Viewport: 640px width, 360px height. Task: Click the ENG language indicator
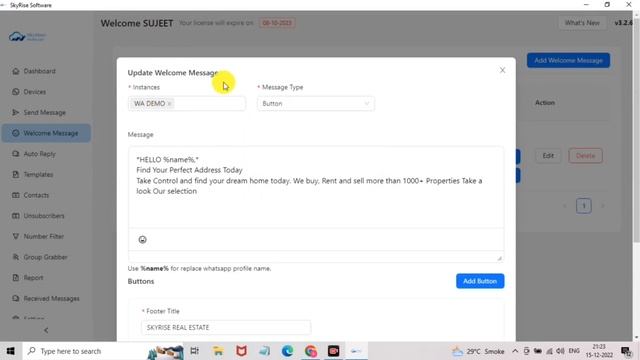pos(574,351)
